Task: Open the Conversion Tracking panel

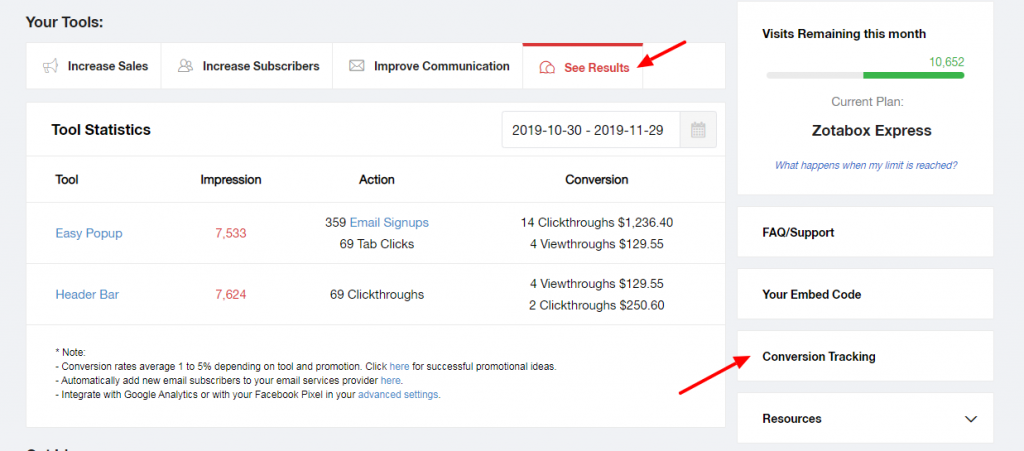Action: coord(865,356)
